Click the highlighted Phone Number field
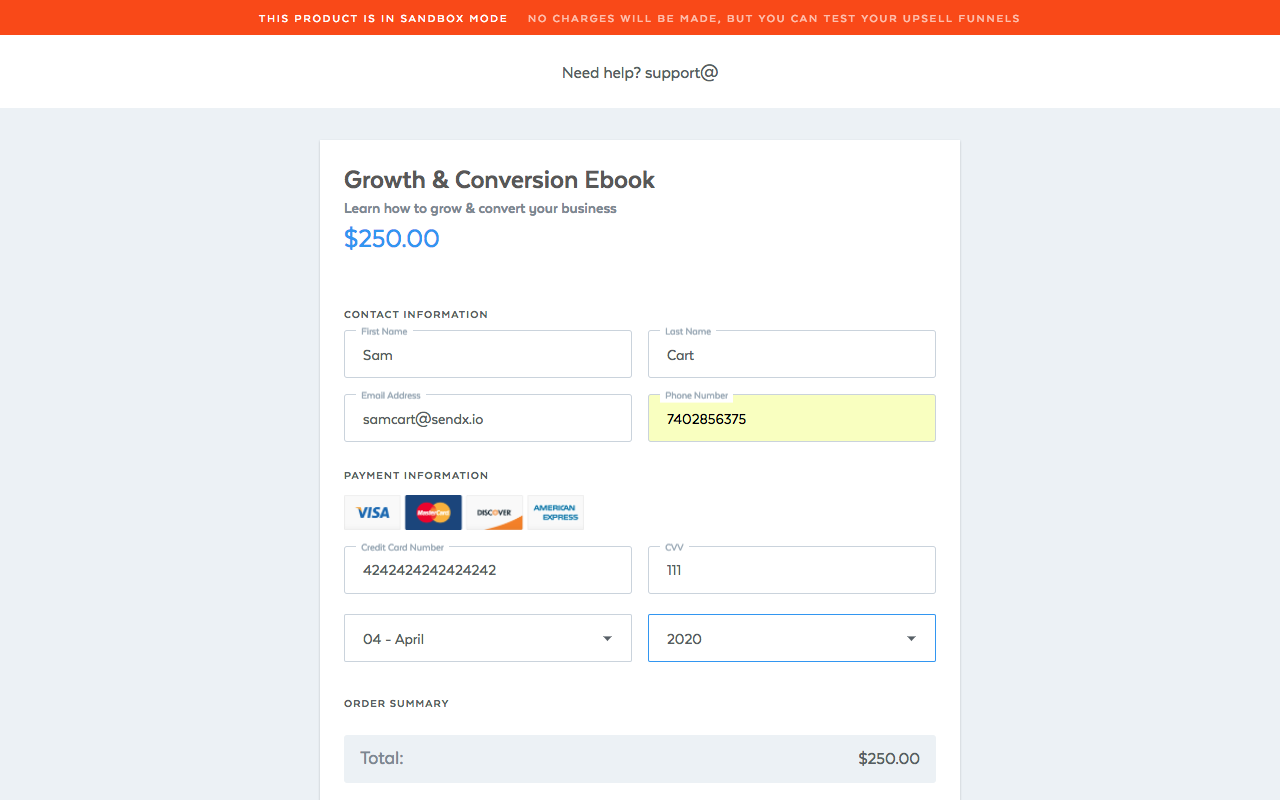Viewport: 1280px width, 800px height. 792,418
